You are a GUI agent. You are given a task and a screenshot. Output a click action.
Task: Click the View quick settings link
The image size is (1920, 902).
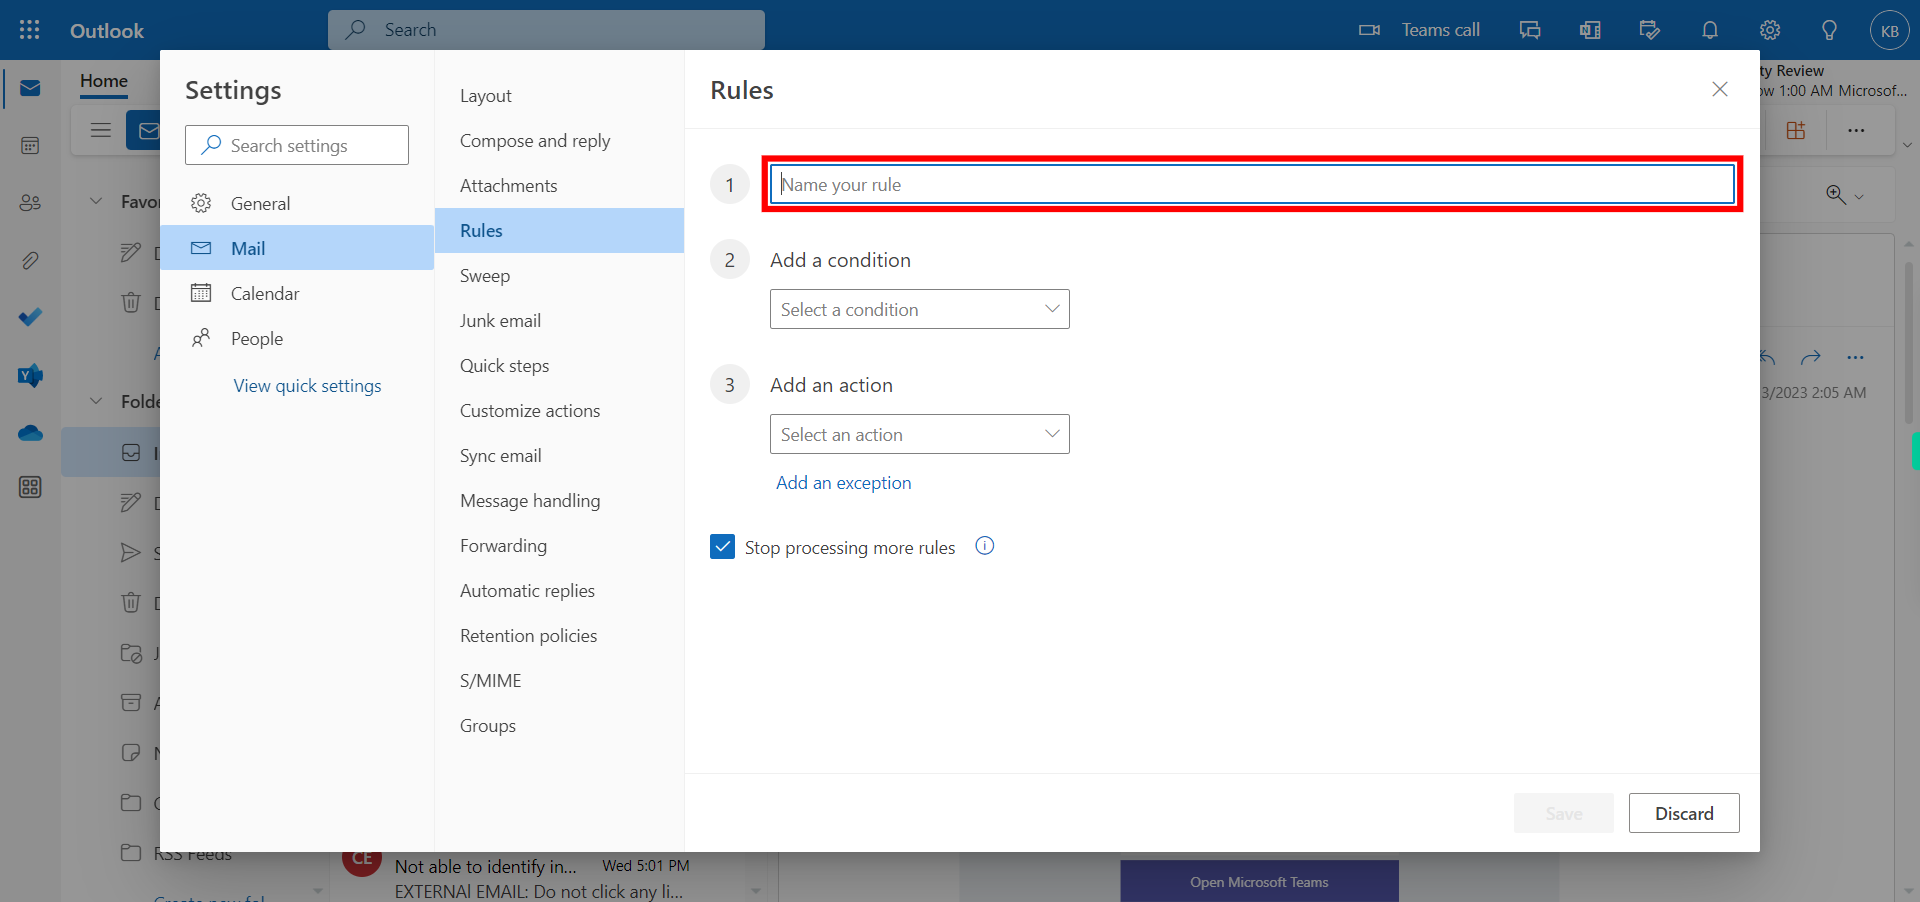point(307,386)
